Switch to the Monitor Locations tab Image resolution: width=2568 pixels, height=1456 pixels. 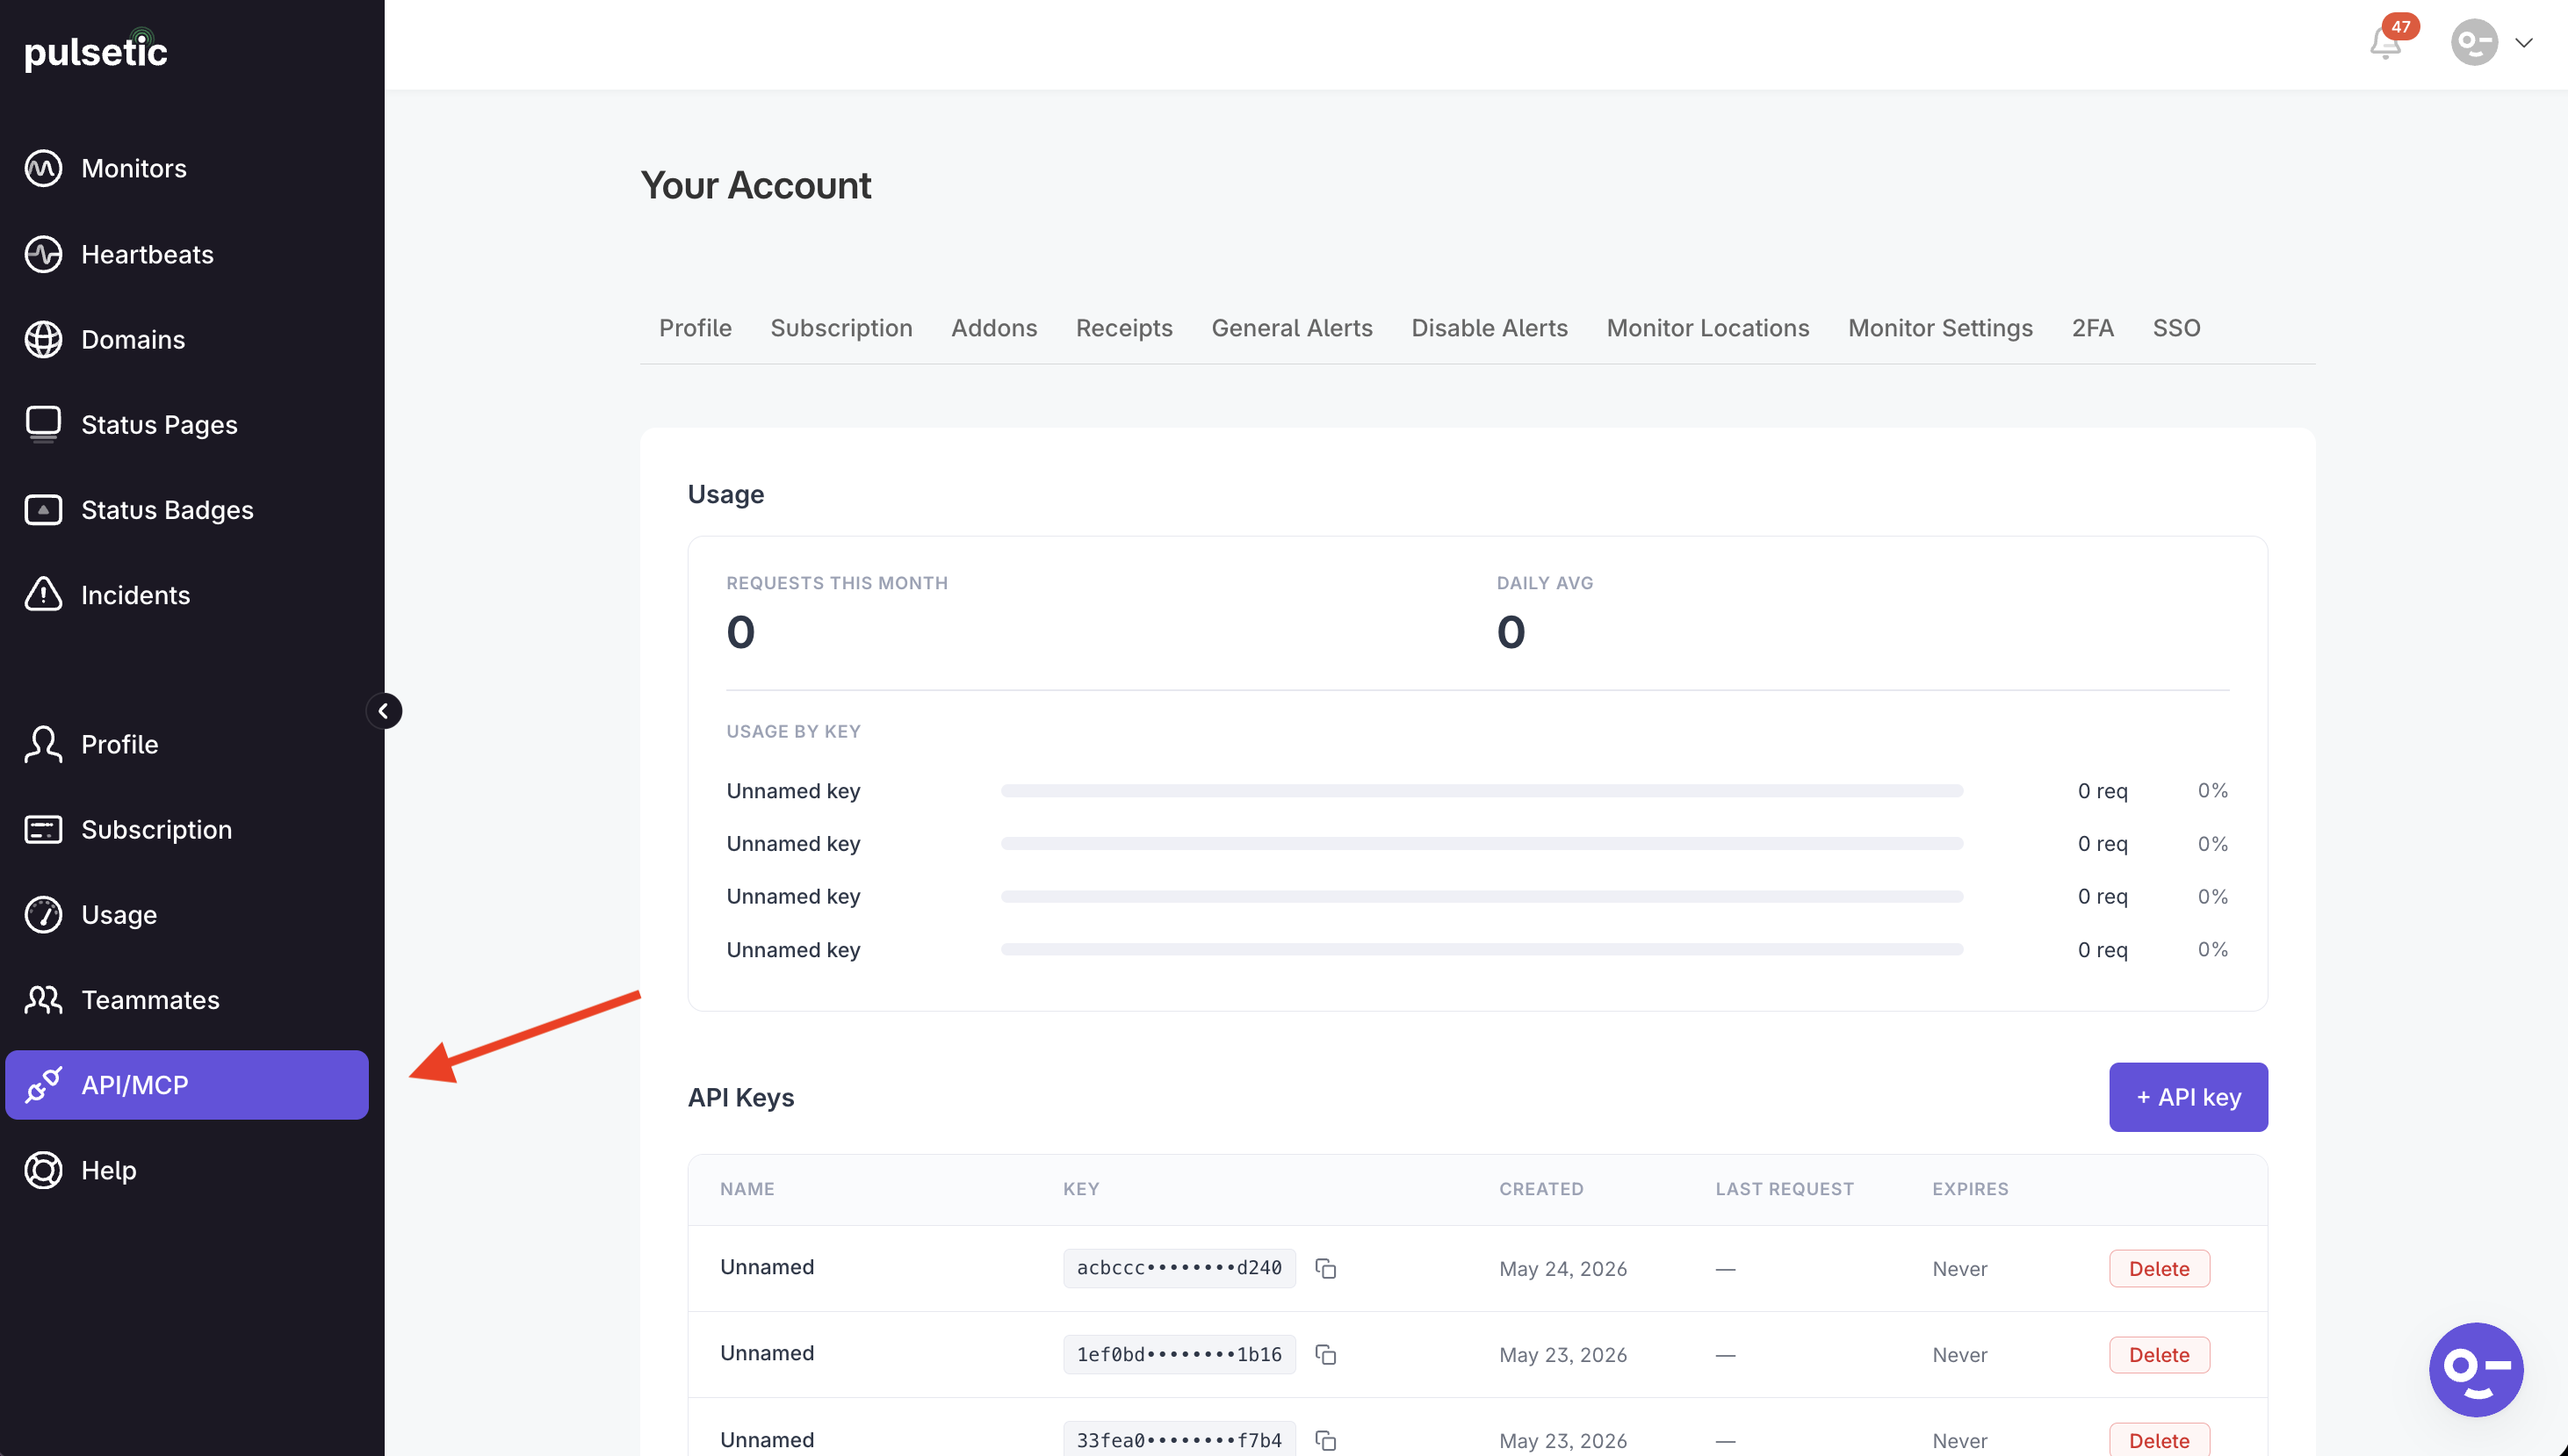coord(1707,328)
